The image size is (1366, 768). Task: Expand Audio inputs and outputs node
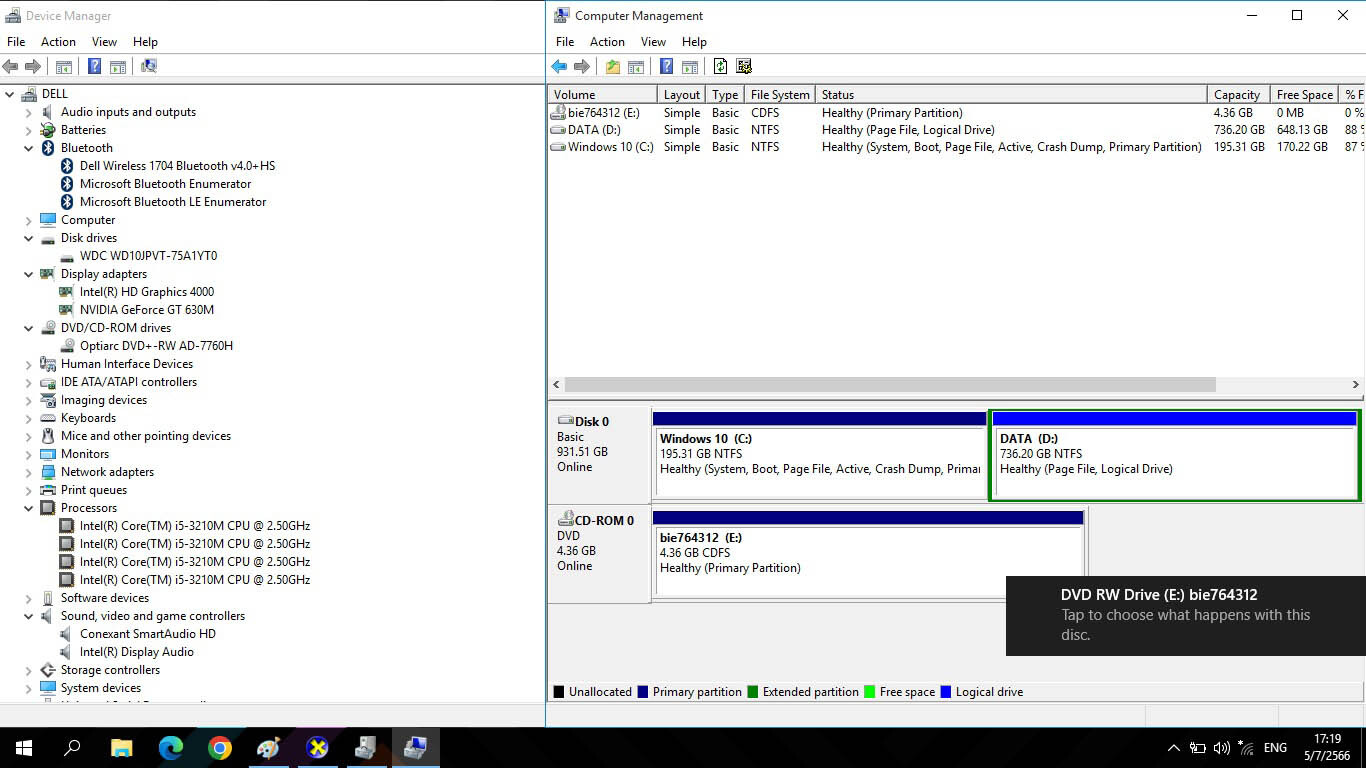[x=29, y=112]
